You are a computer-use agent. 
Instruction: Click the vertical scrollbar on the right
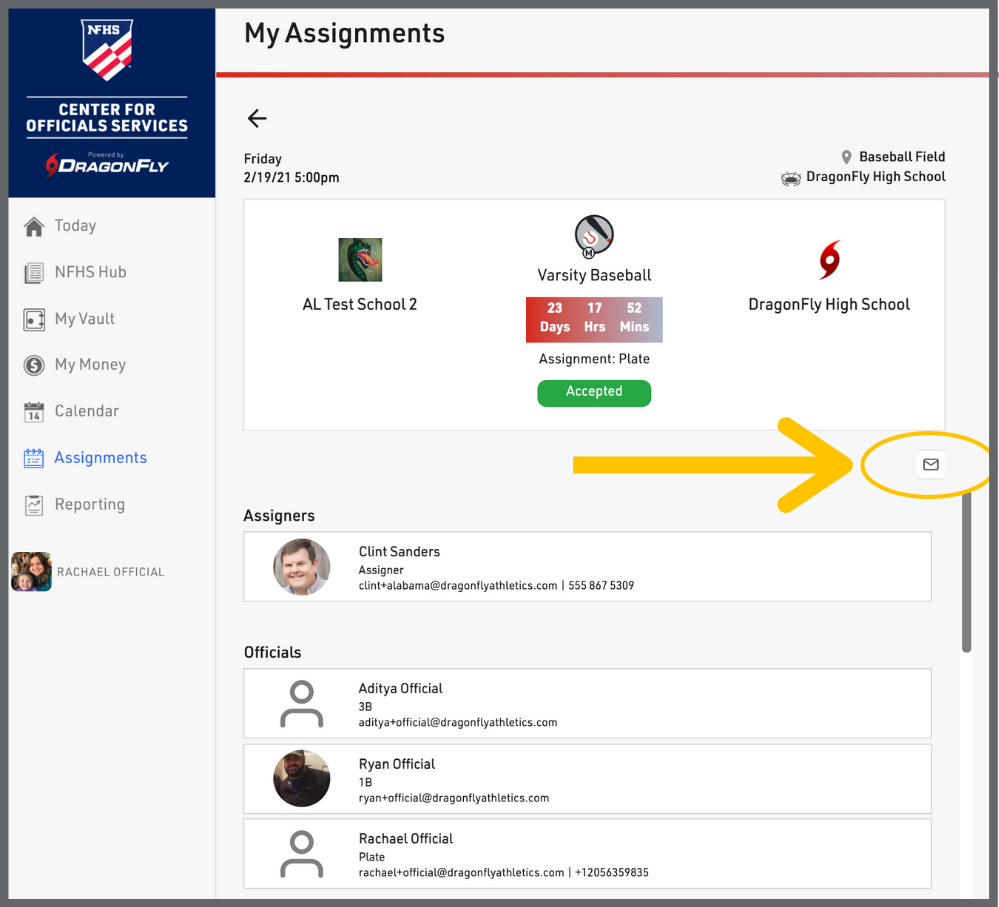click(x=966, y=570)
